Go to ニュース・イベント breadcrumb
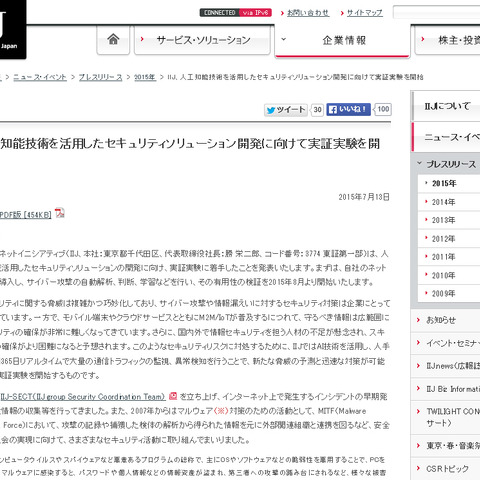480x480 pixels. (x=40, y=77)
